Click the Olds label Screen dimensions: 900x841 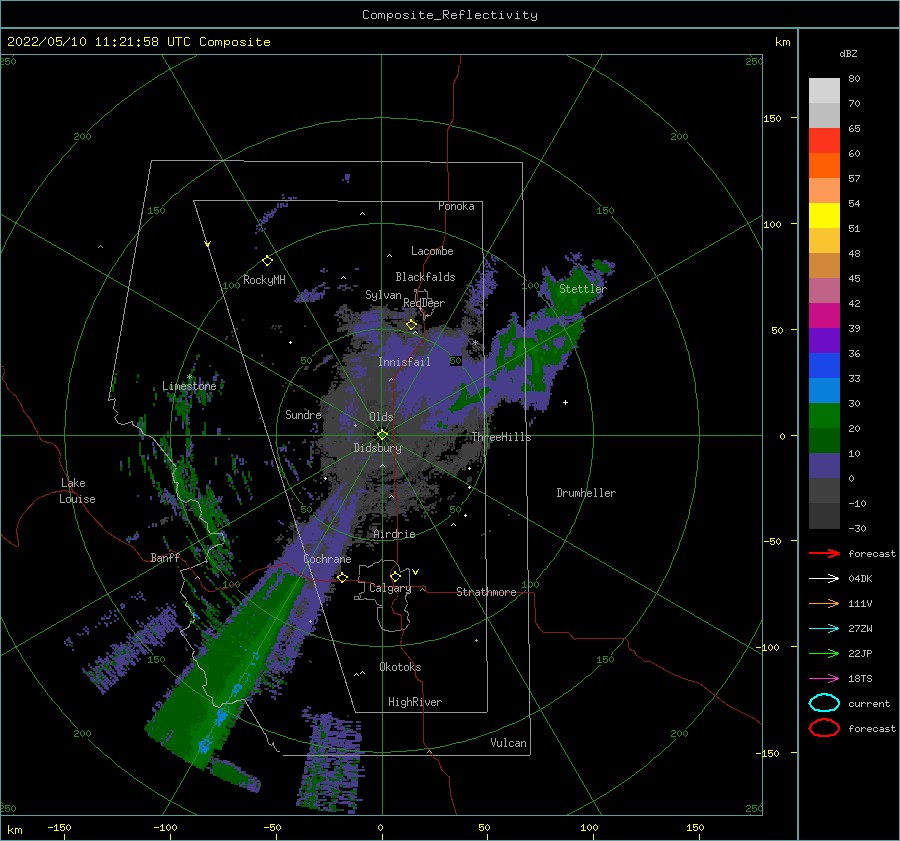(x=381, y=417)
